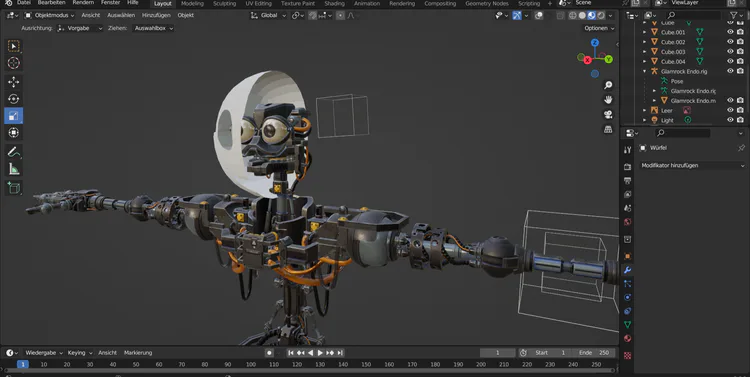Open the outliner filter dropdown
The width and height of the screenshot is (750, 377).
pyautogui.click(x=736, y=15)
